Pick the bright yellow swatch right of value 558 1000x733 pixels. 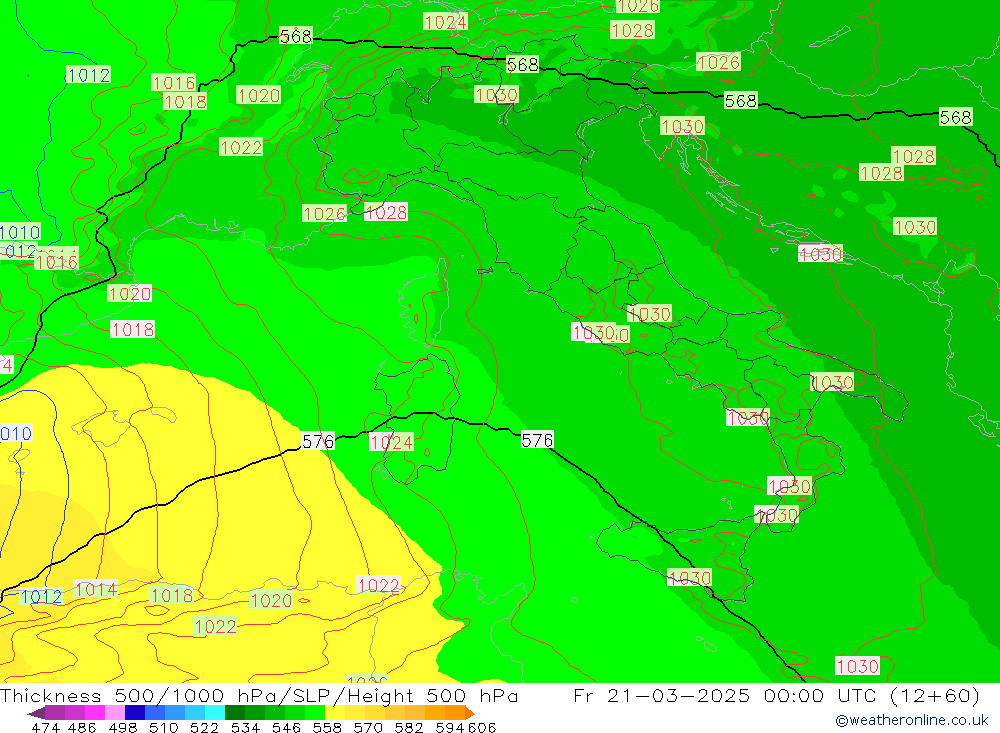(x=335, y=713)
